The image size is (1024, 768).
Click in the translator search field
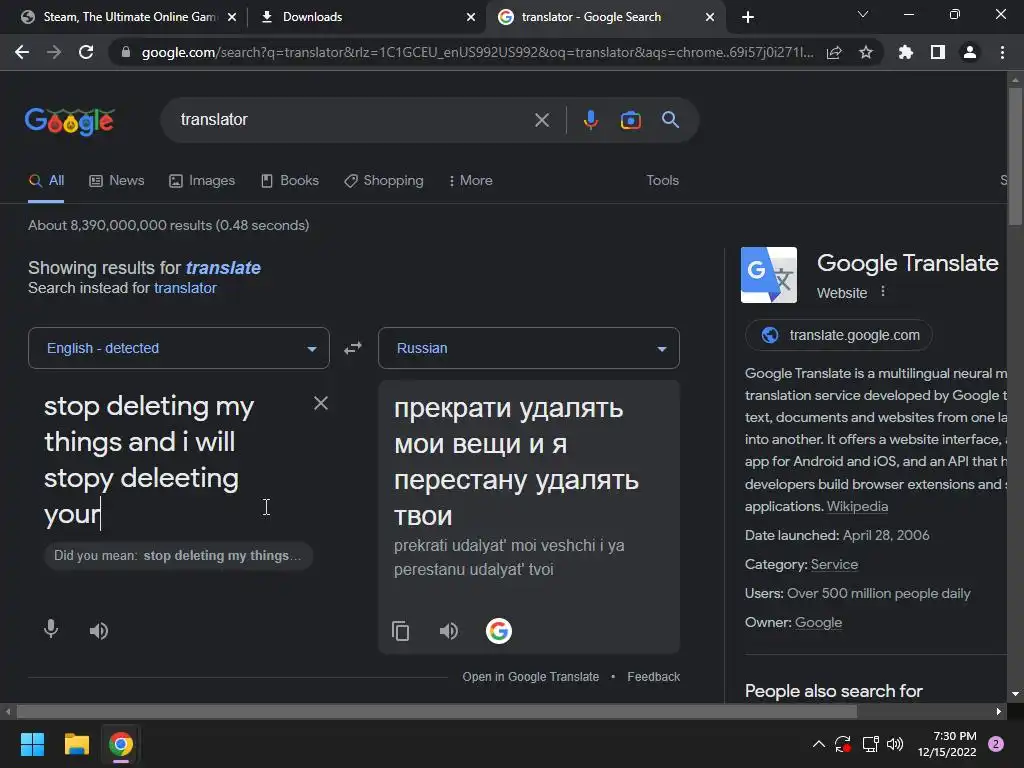(353, 120)
